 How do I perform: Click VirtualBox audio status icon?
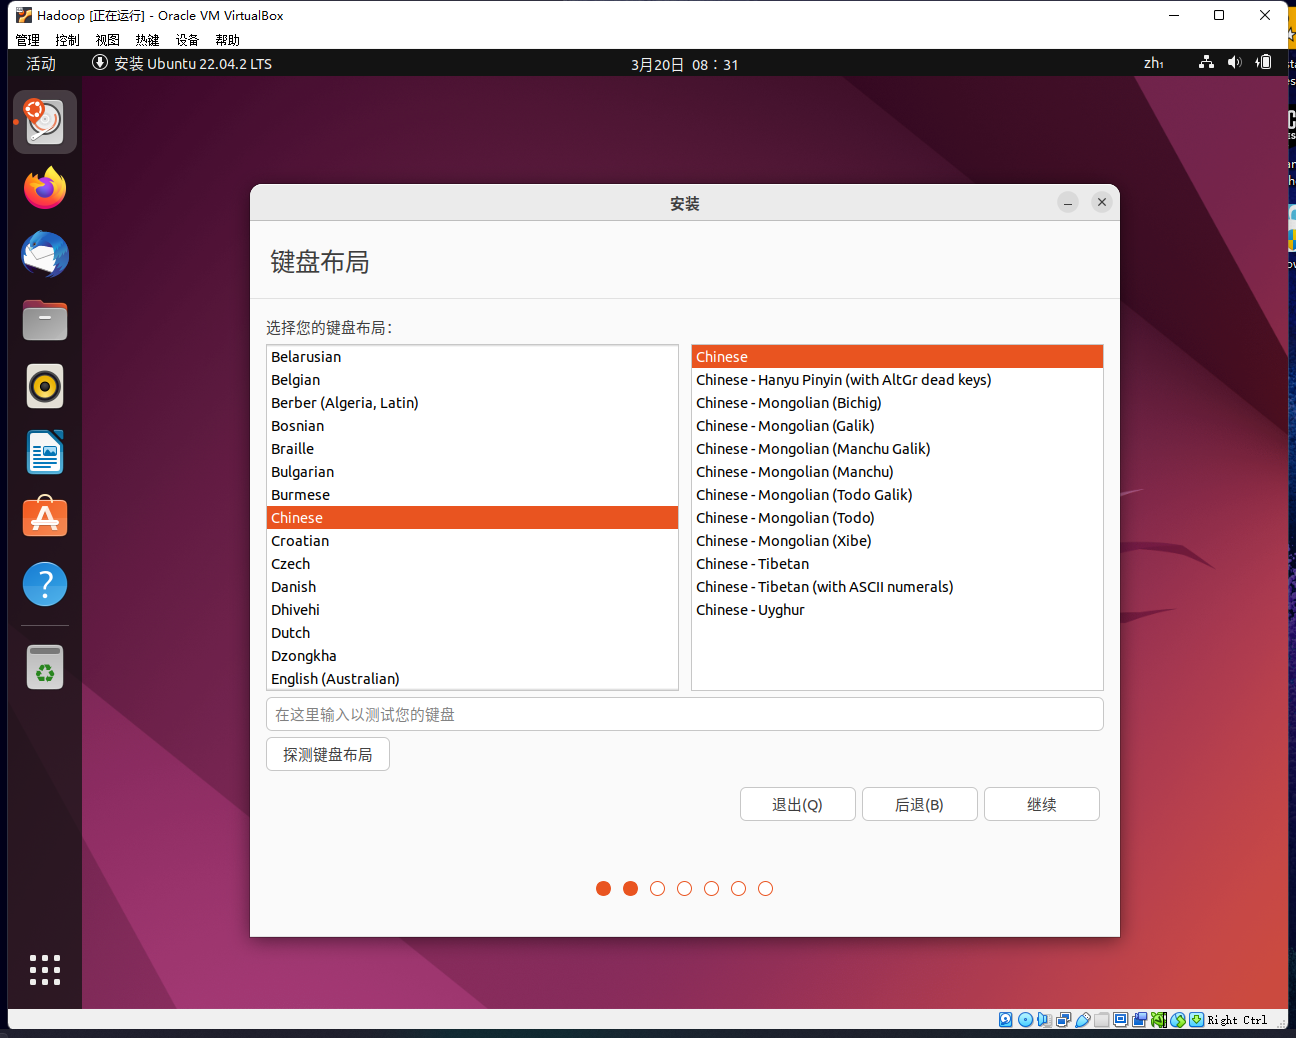click(x=1044, y=1020)
